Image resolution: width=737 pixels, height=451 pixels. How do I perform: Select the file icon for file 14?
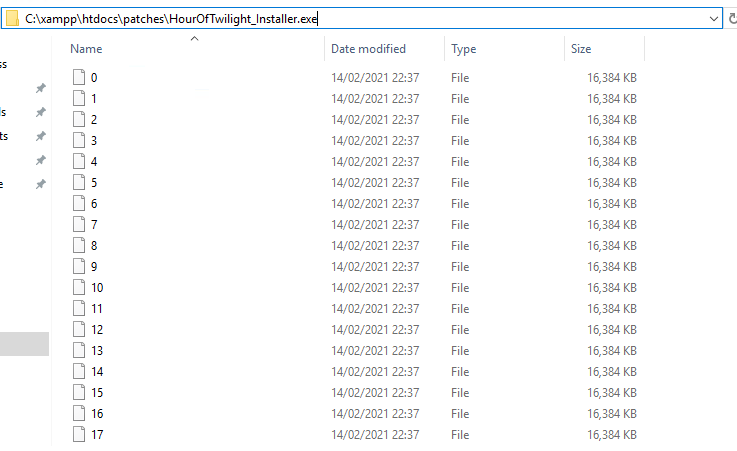(79, 371)
